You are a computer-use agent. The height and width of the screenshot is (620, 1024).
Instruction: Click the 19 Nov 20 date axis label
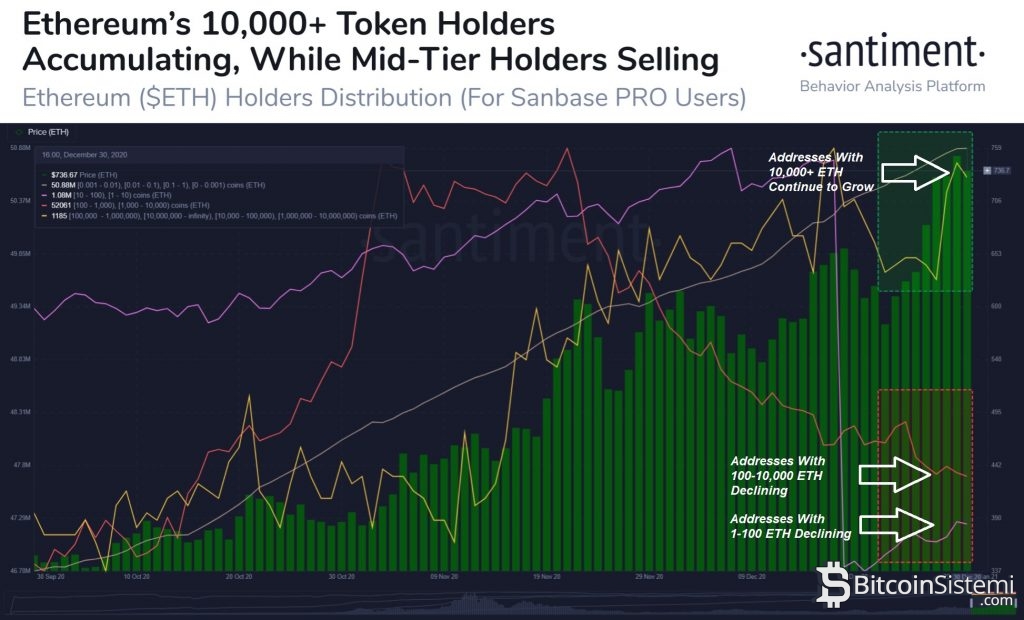coord(546,577)
